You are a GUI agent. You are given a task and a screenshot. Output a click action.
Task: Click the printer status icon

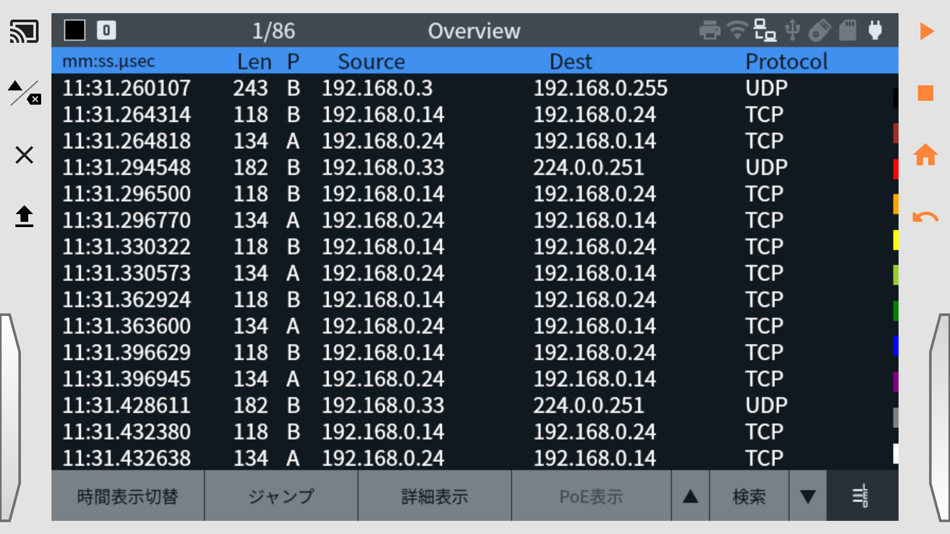pyautogui.click(x=709, y=30)
